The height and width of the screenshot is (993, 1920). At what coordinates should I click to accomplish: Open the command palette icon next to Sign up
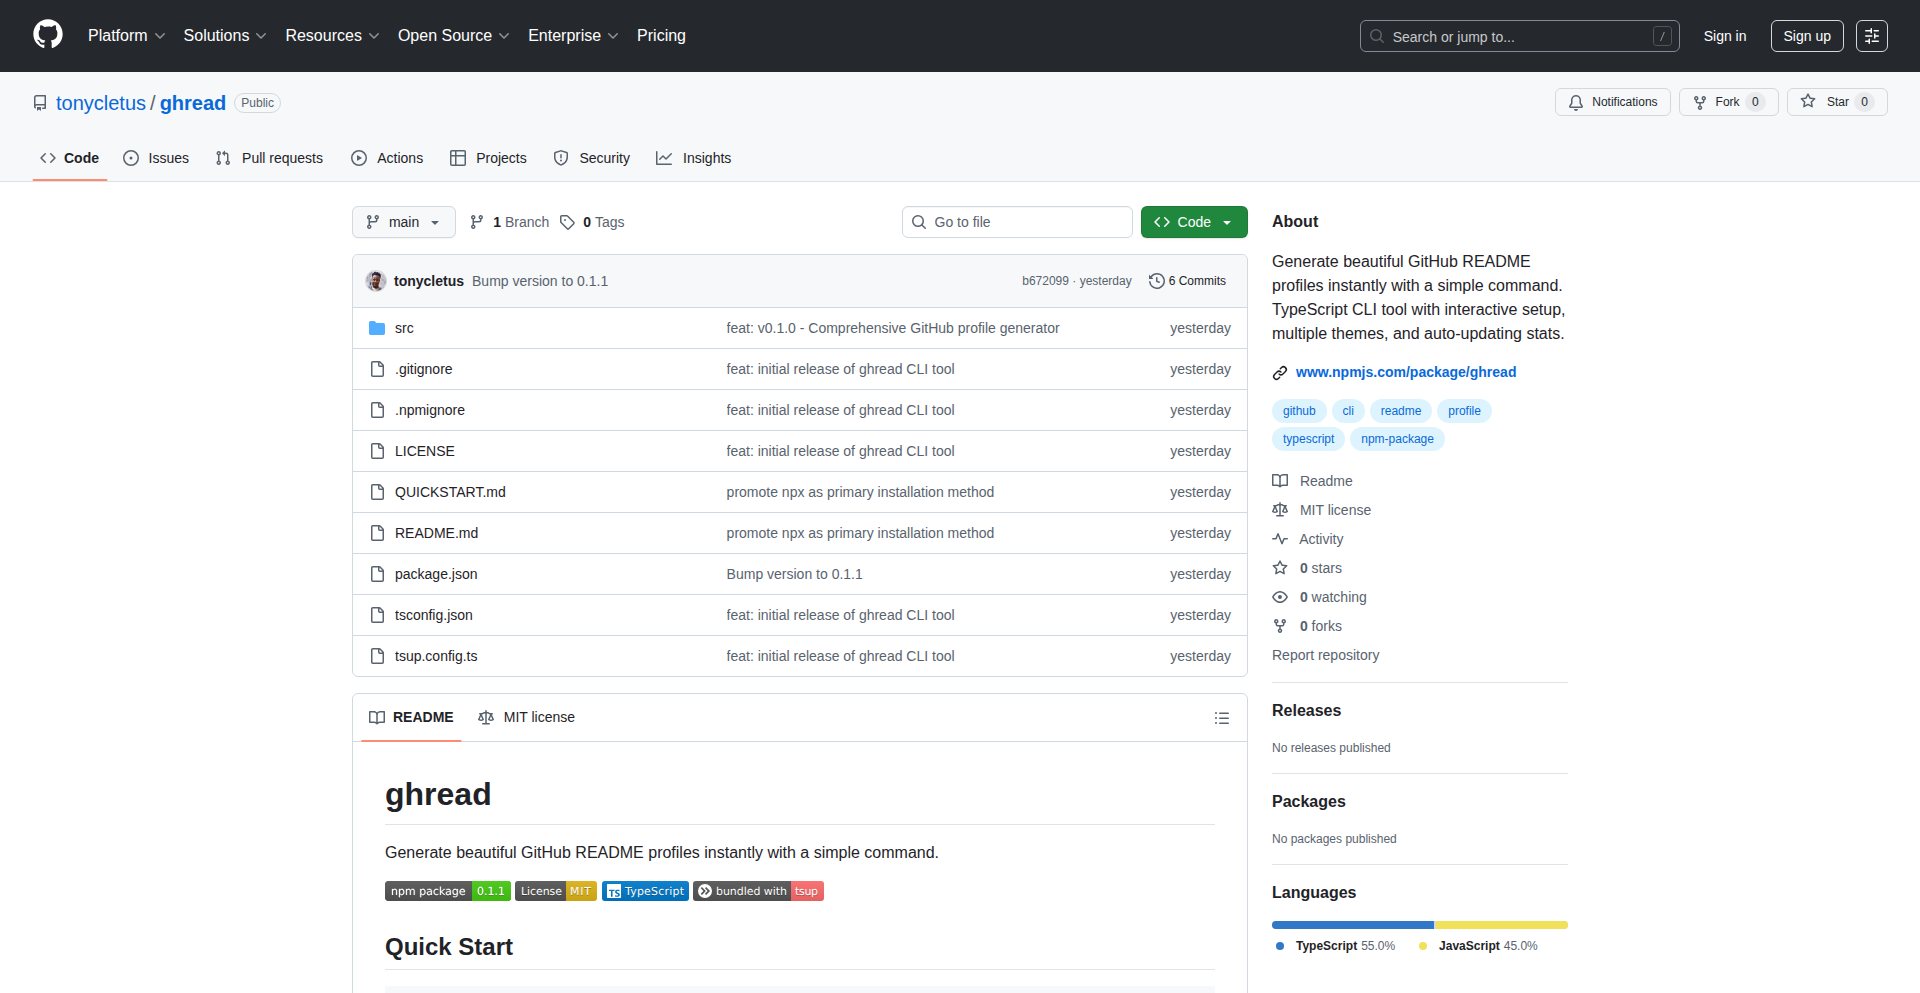point(1872,36)
